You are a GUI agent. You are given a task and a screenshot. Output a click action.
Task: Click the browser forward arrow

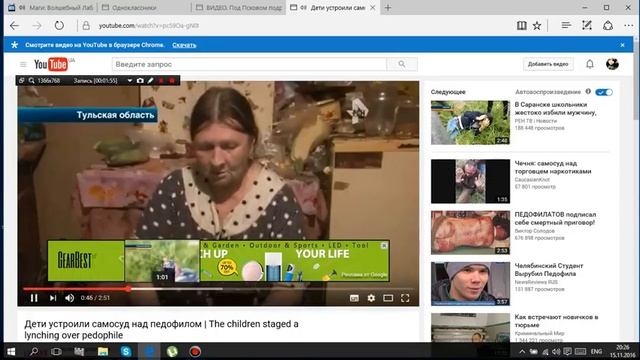pyautogui.click(x=37, y=26)
